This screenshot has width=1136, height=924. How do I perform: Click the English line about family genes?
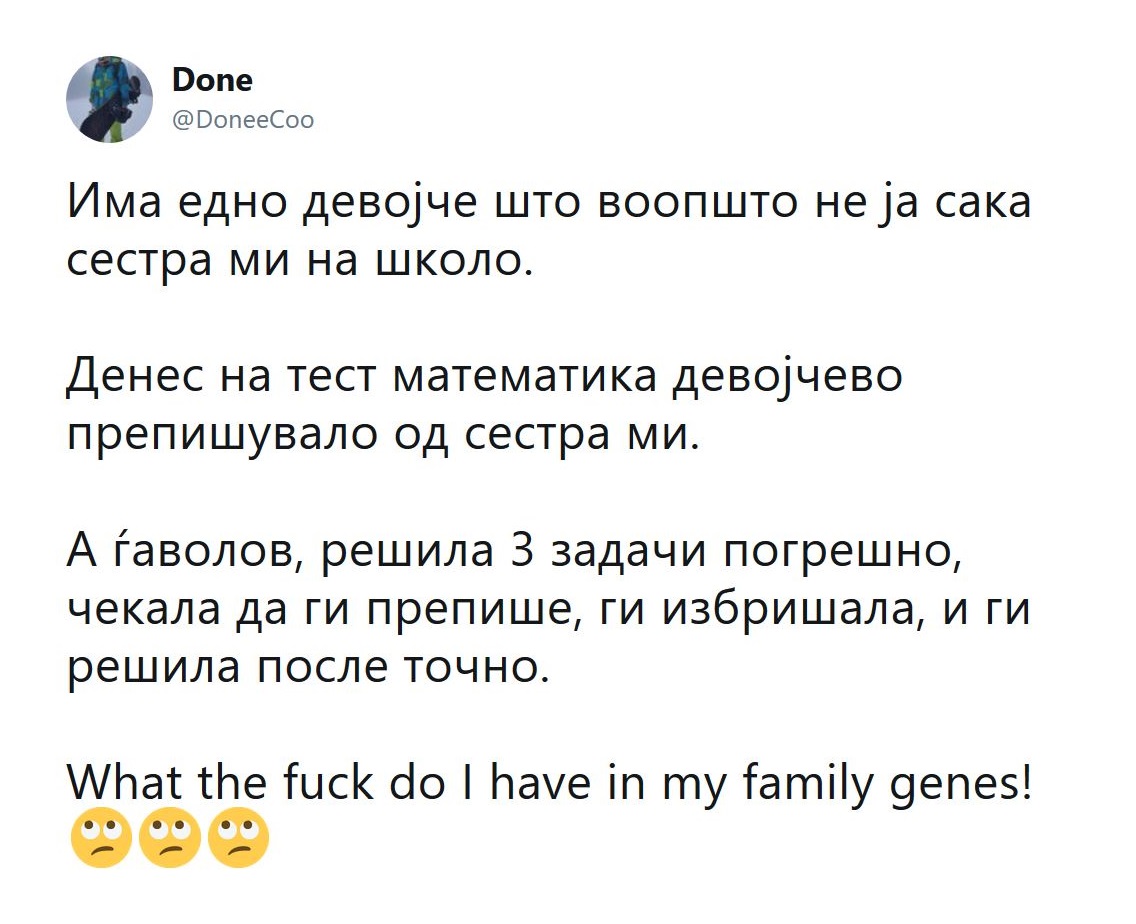coord(548,785)
